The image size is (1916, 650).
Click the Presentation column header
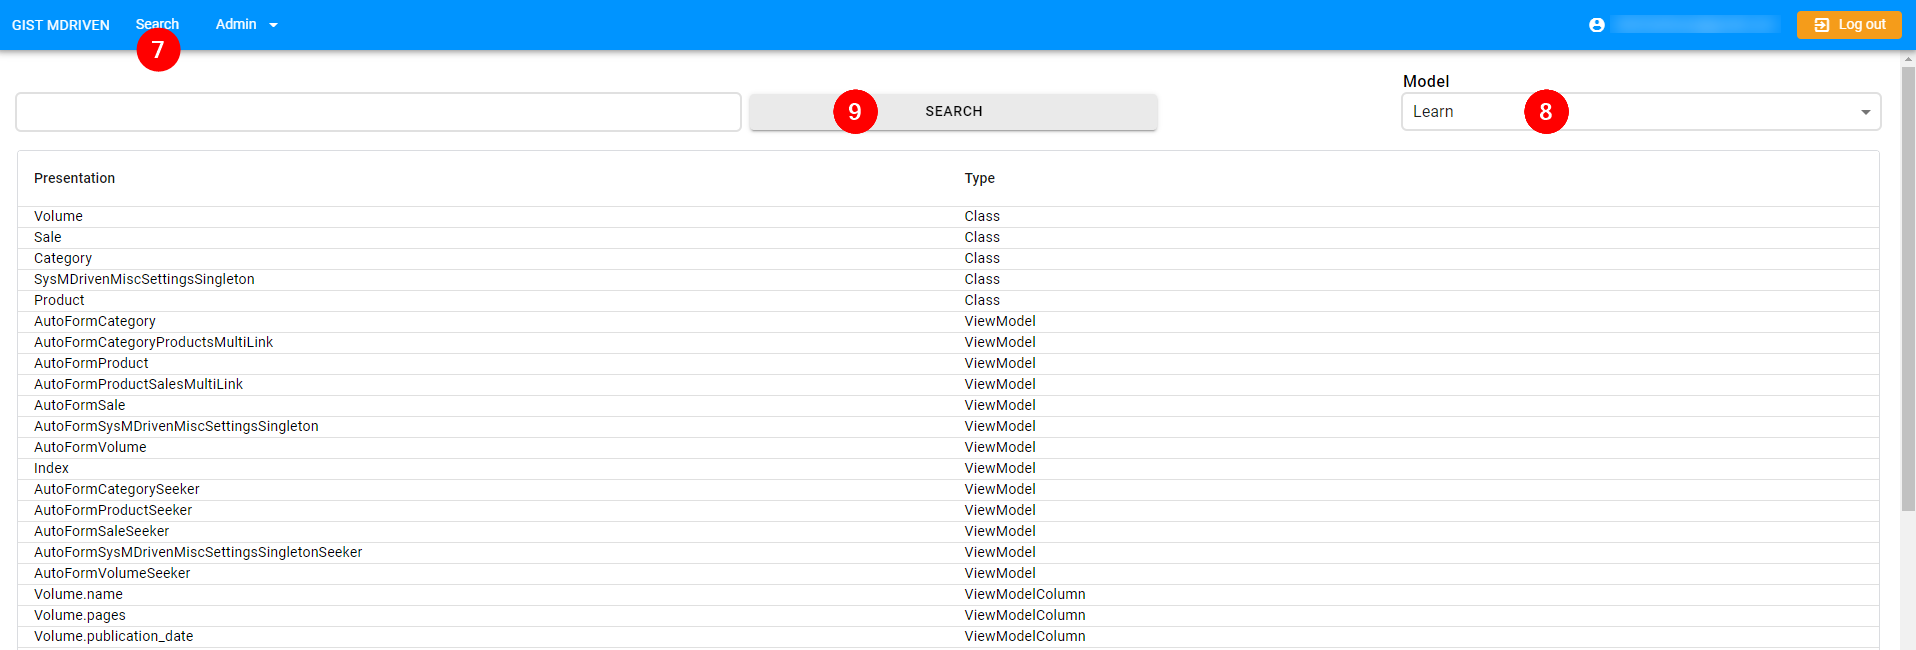point(75,178)
